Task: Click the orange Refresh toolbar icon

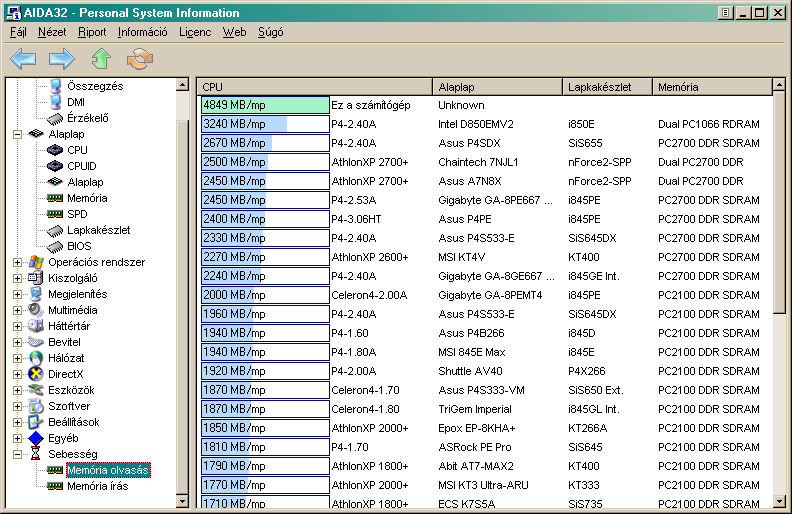Action: pyautogui.click(x=140, y=59)
